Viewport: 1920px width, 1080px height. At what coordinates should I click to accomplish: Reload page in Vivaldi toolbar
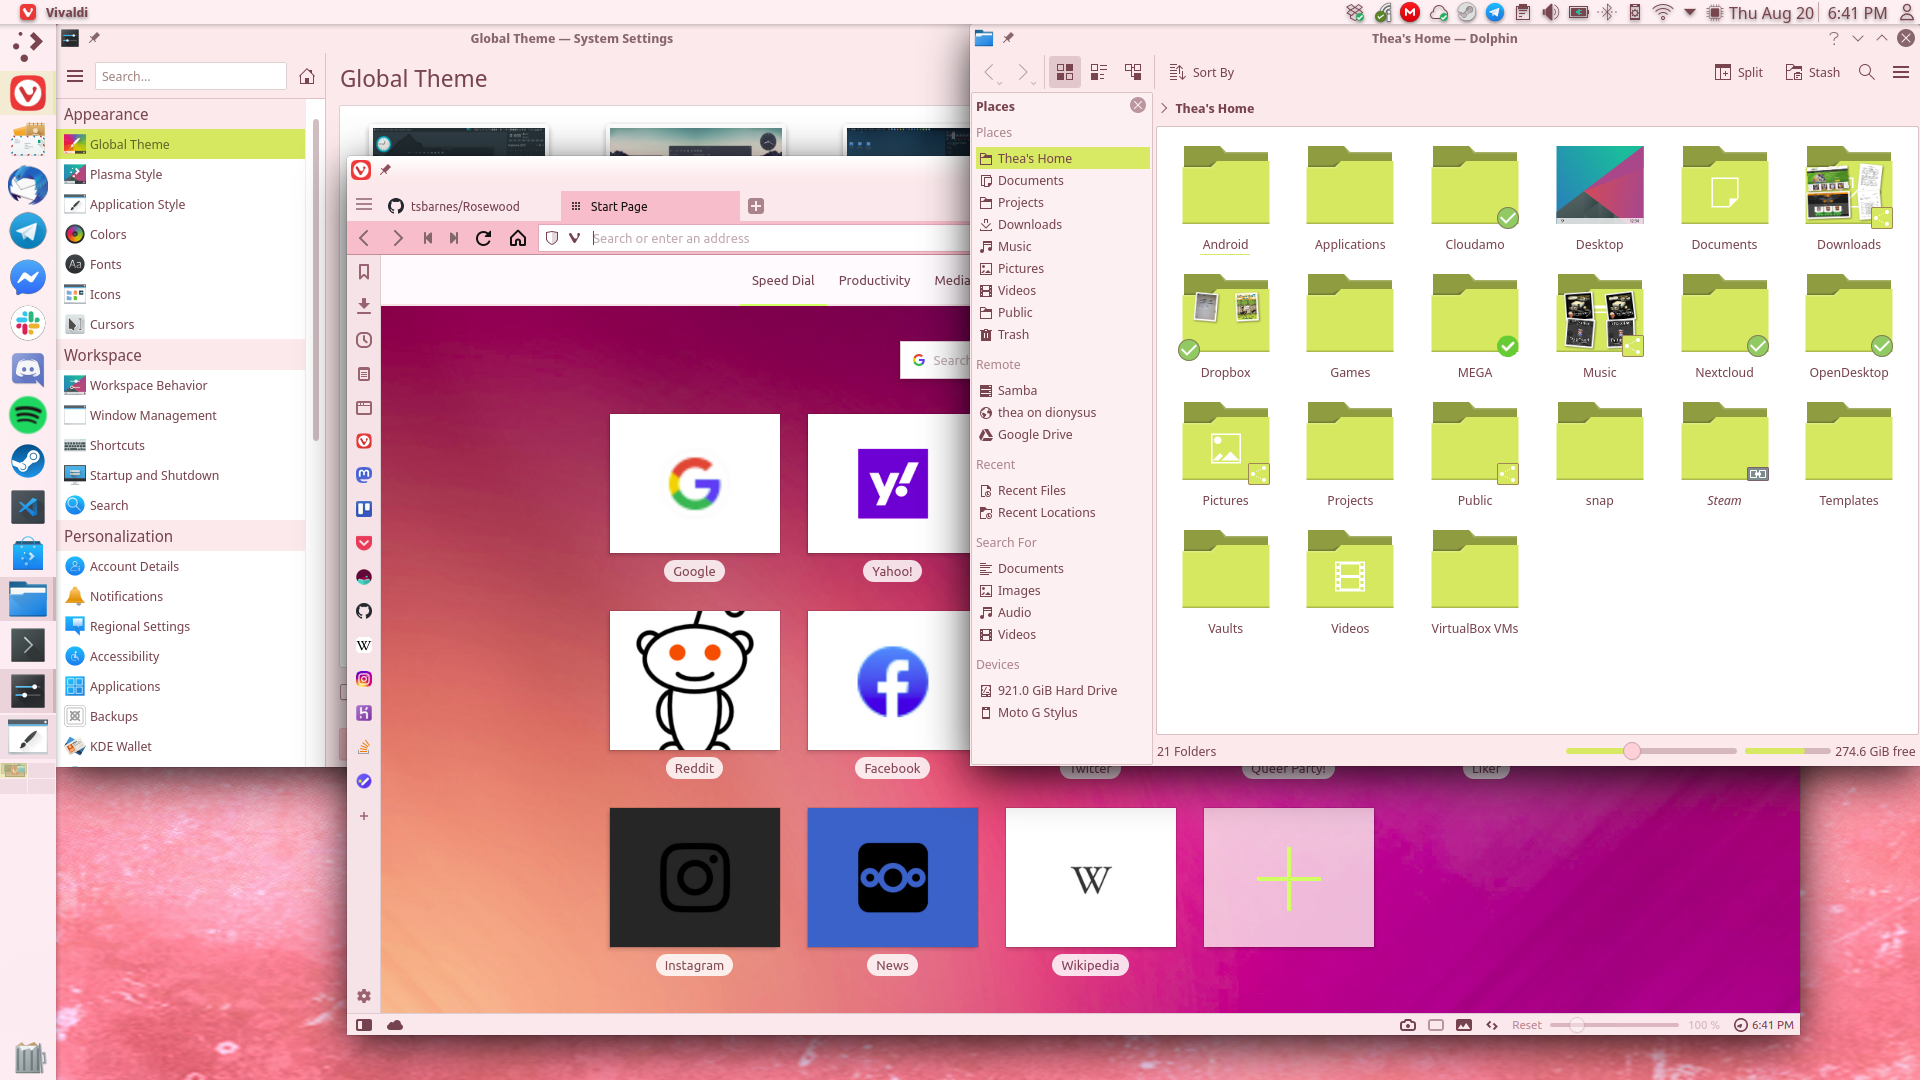484,238
